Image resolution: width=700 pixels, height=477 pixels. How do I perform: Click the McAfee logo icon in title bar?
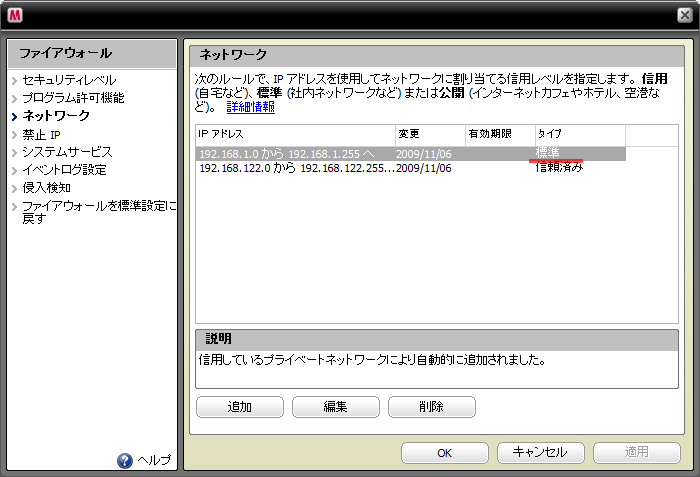[16, 14]
